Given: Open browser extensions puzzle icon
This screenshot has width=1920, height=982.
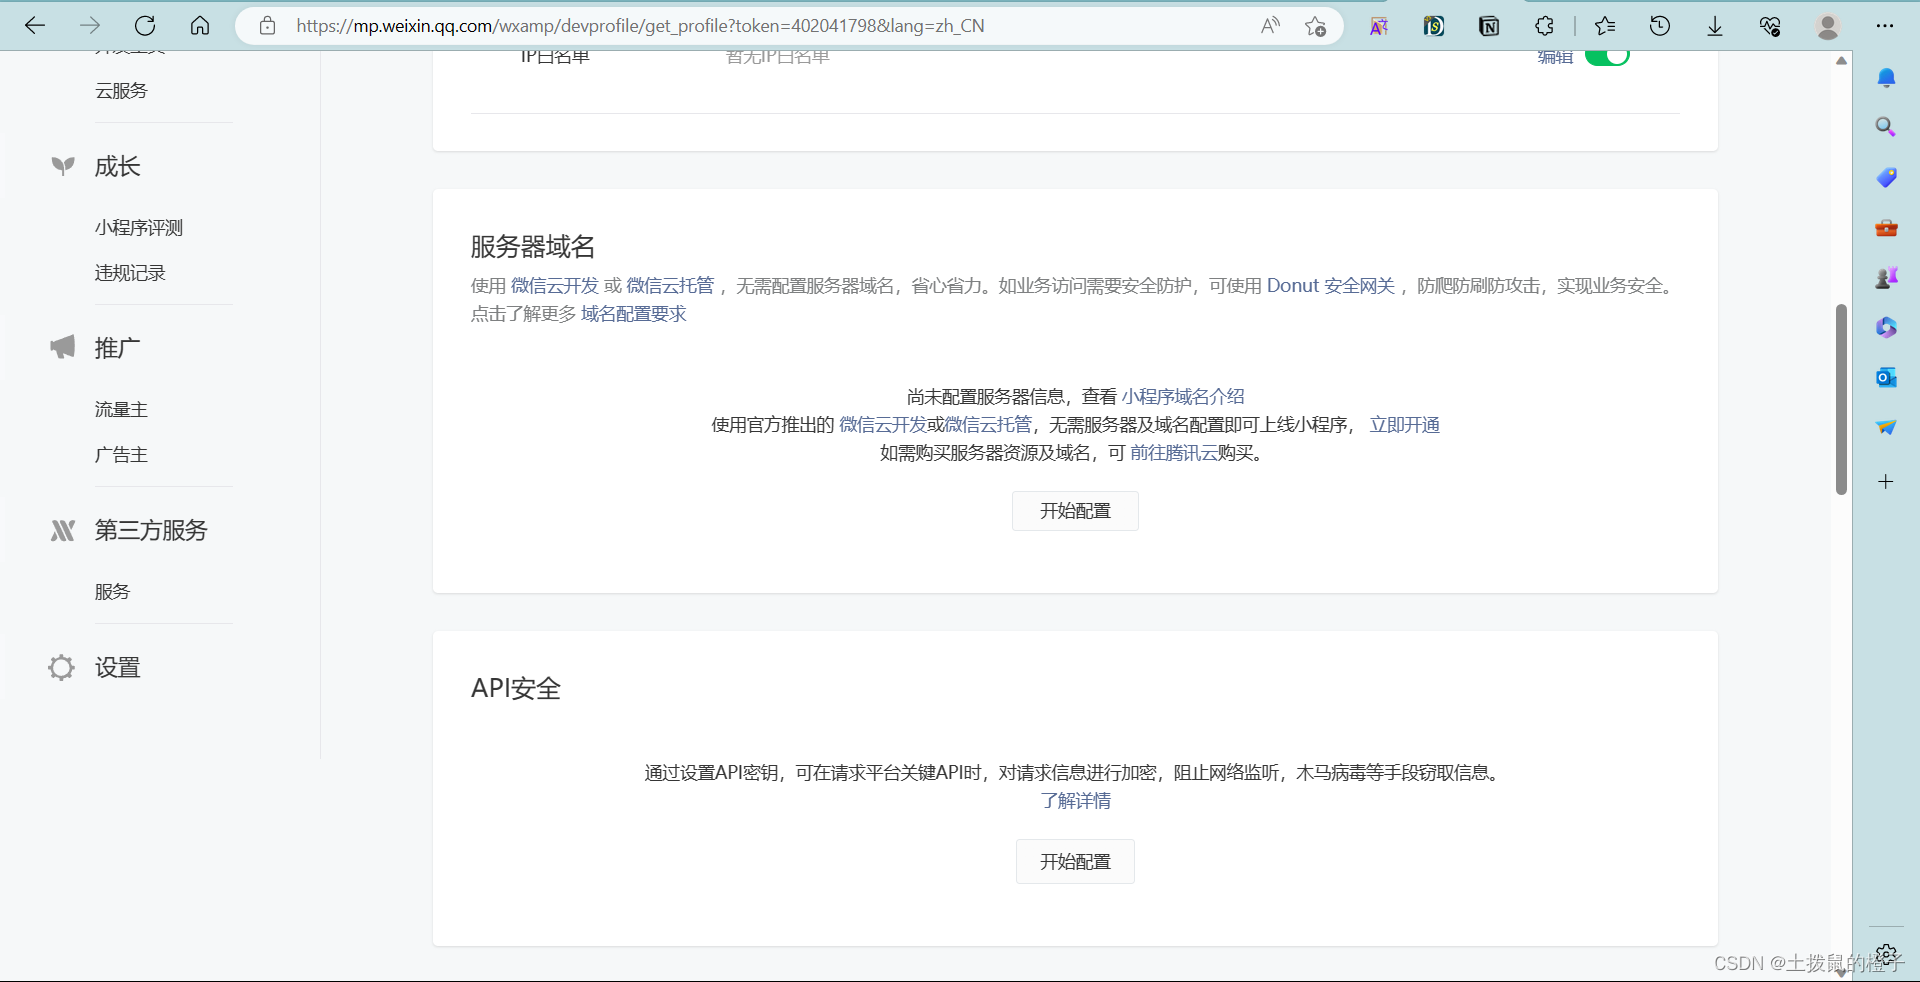Looking at the screenshot, I should click(1544, 26).
